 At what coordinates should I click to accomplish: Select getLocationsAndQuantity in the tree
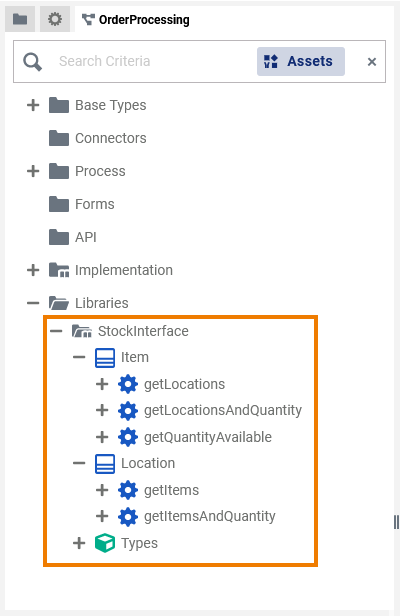223,411
